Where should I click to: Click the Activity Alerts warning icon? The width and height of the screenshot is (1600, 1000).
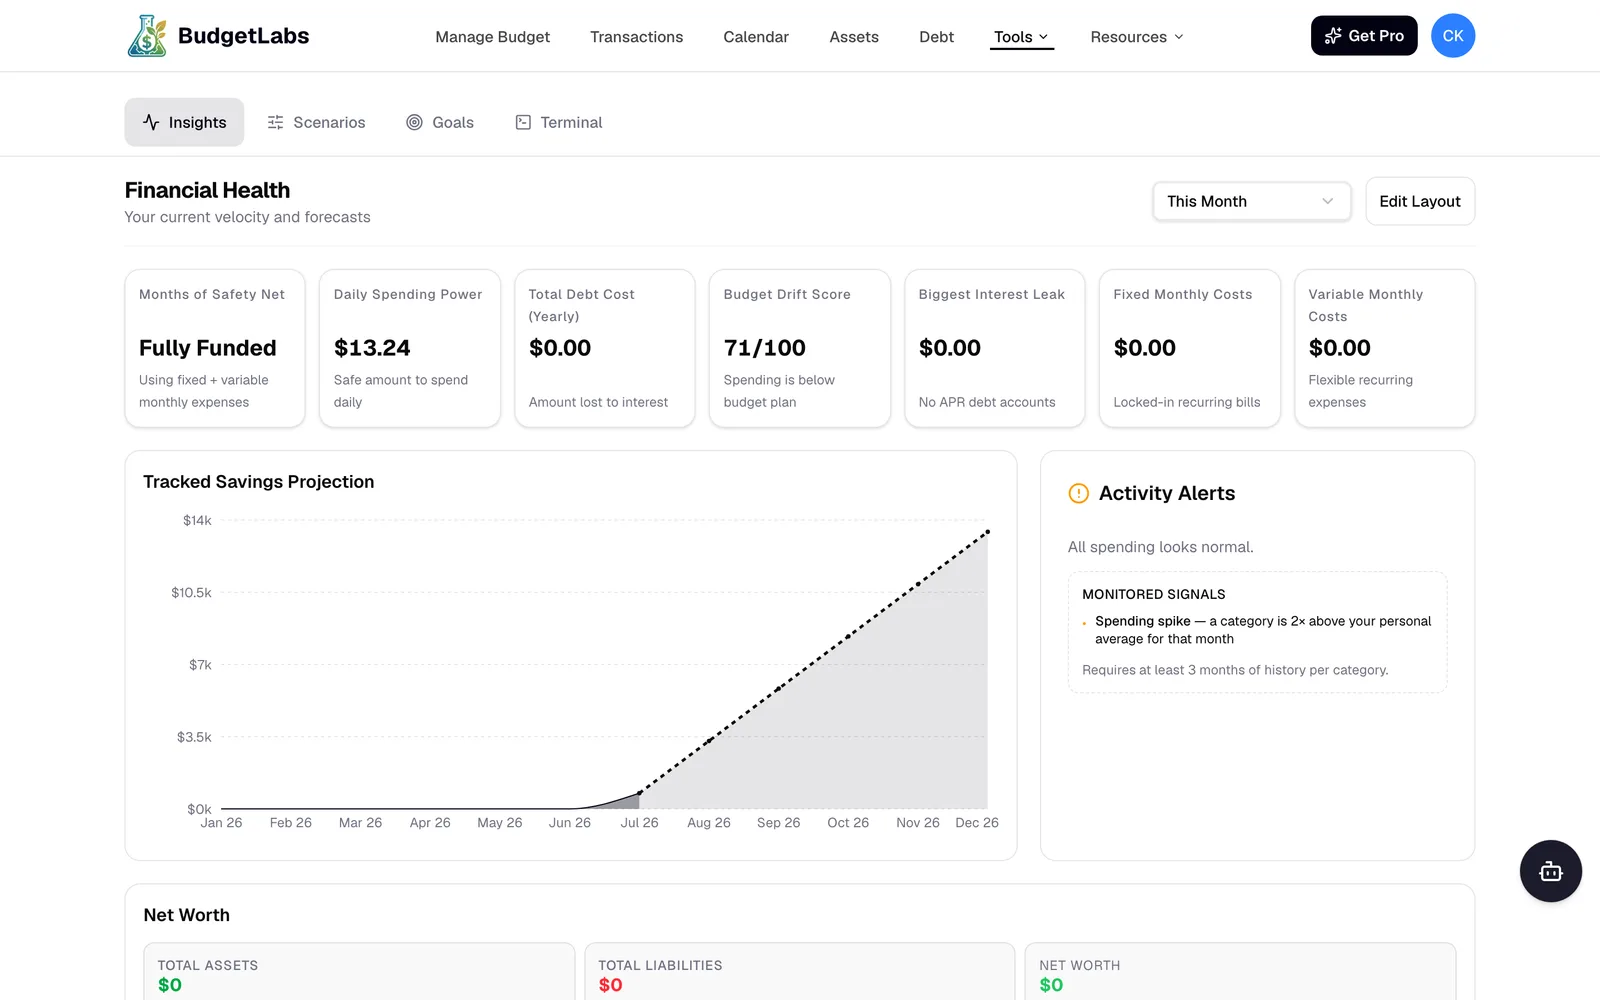click(1079, 493)
